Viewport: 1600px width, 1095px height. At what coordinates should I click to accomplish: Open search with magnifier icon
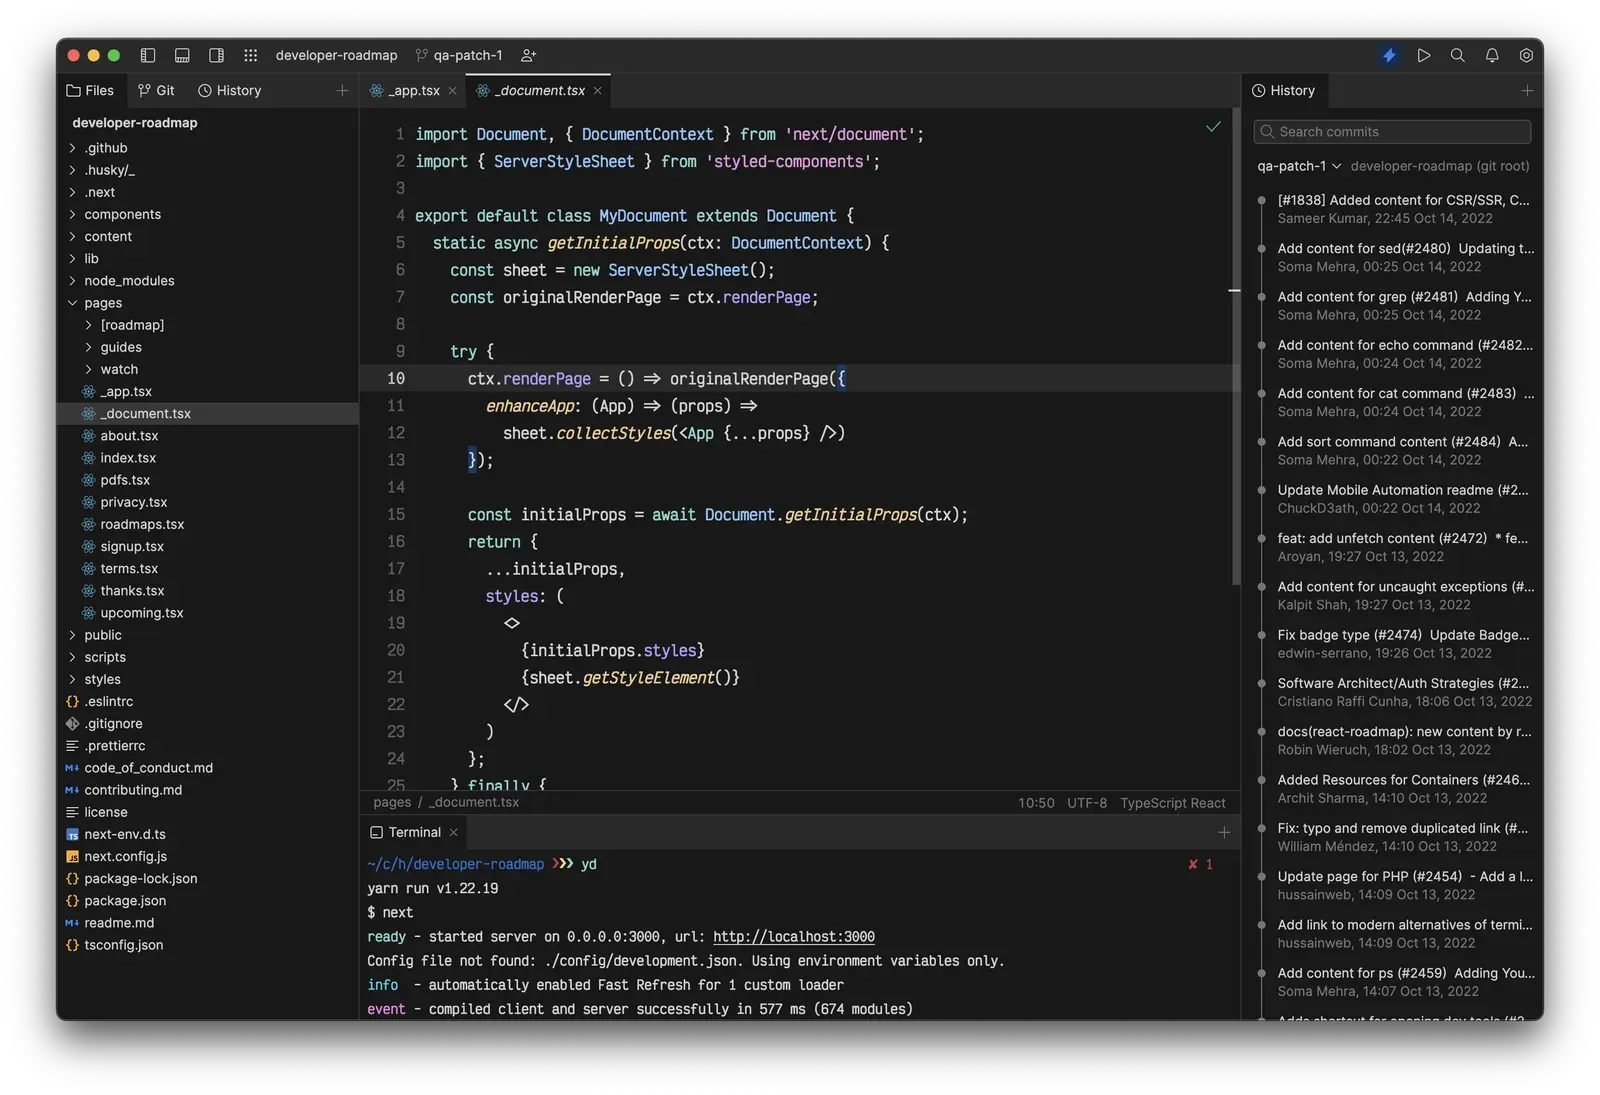pos(1458,55)
